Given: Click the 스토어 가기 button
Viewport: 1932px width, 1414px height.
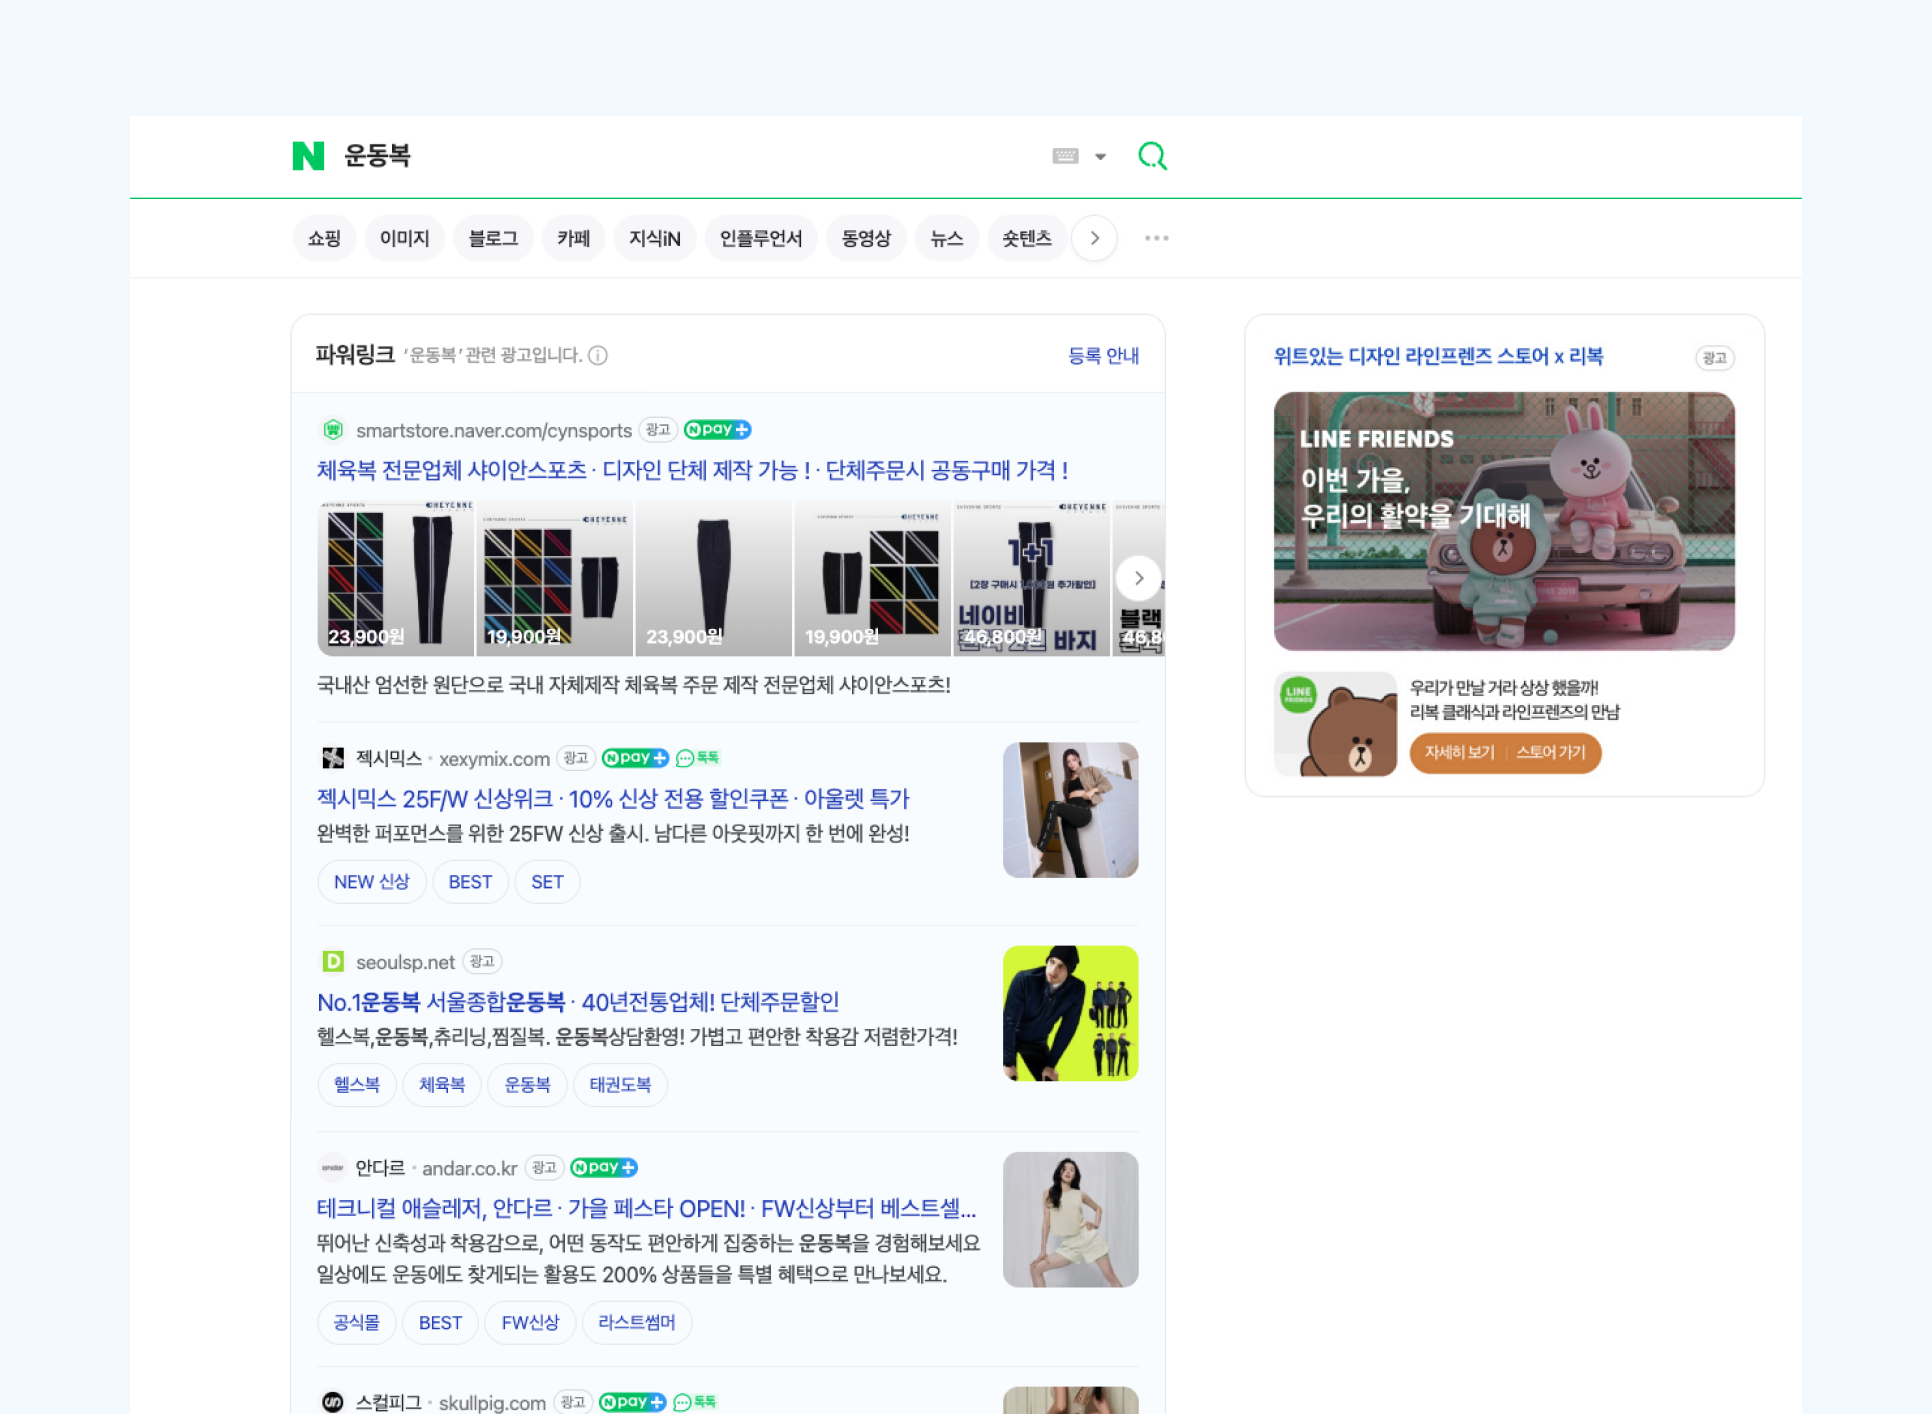Looking at the screenshot, I should 1551,752.
